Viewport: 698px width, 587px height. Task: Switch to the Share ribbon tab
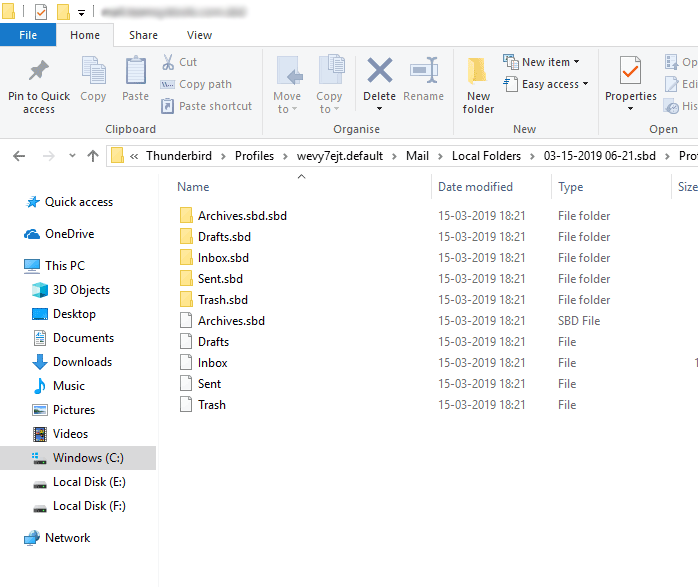click(143, 35)
